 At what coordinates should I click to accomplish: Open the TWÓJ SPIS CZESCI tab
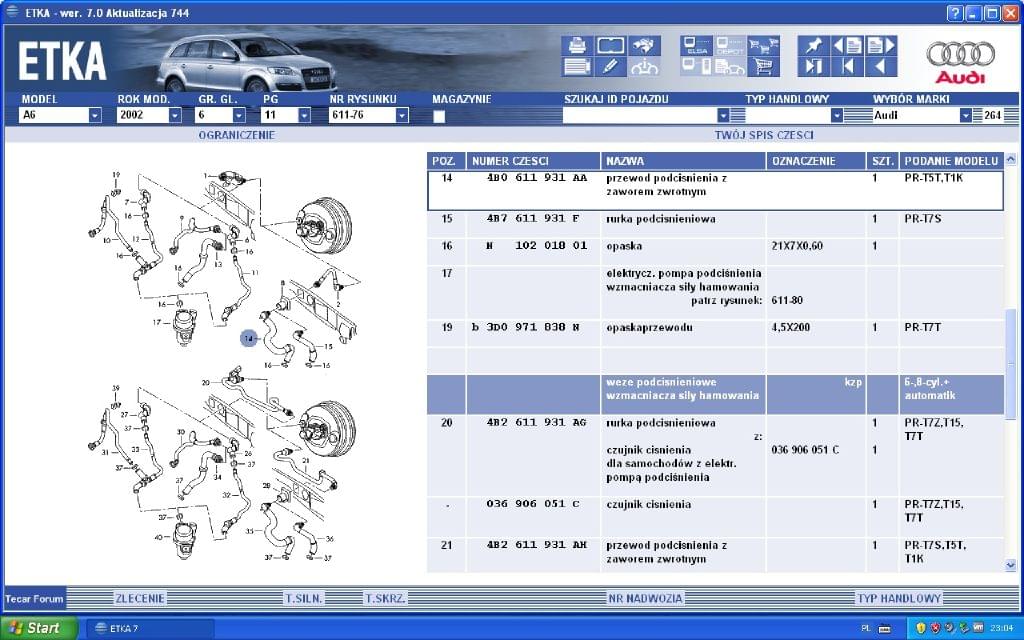pos(764,135)
